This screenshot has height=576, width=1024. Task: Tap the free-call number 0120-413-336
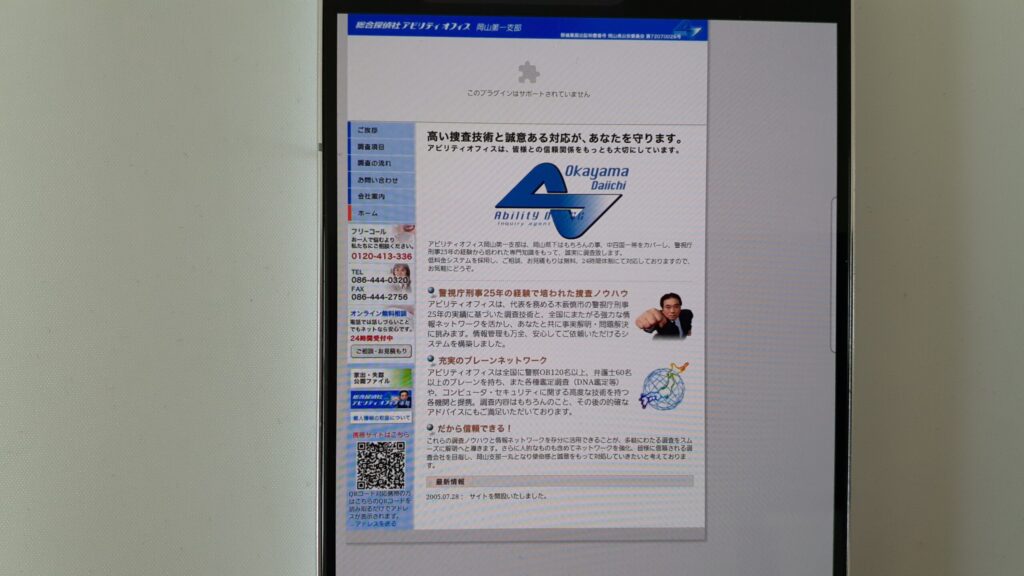click(x=381, y=257)
